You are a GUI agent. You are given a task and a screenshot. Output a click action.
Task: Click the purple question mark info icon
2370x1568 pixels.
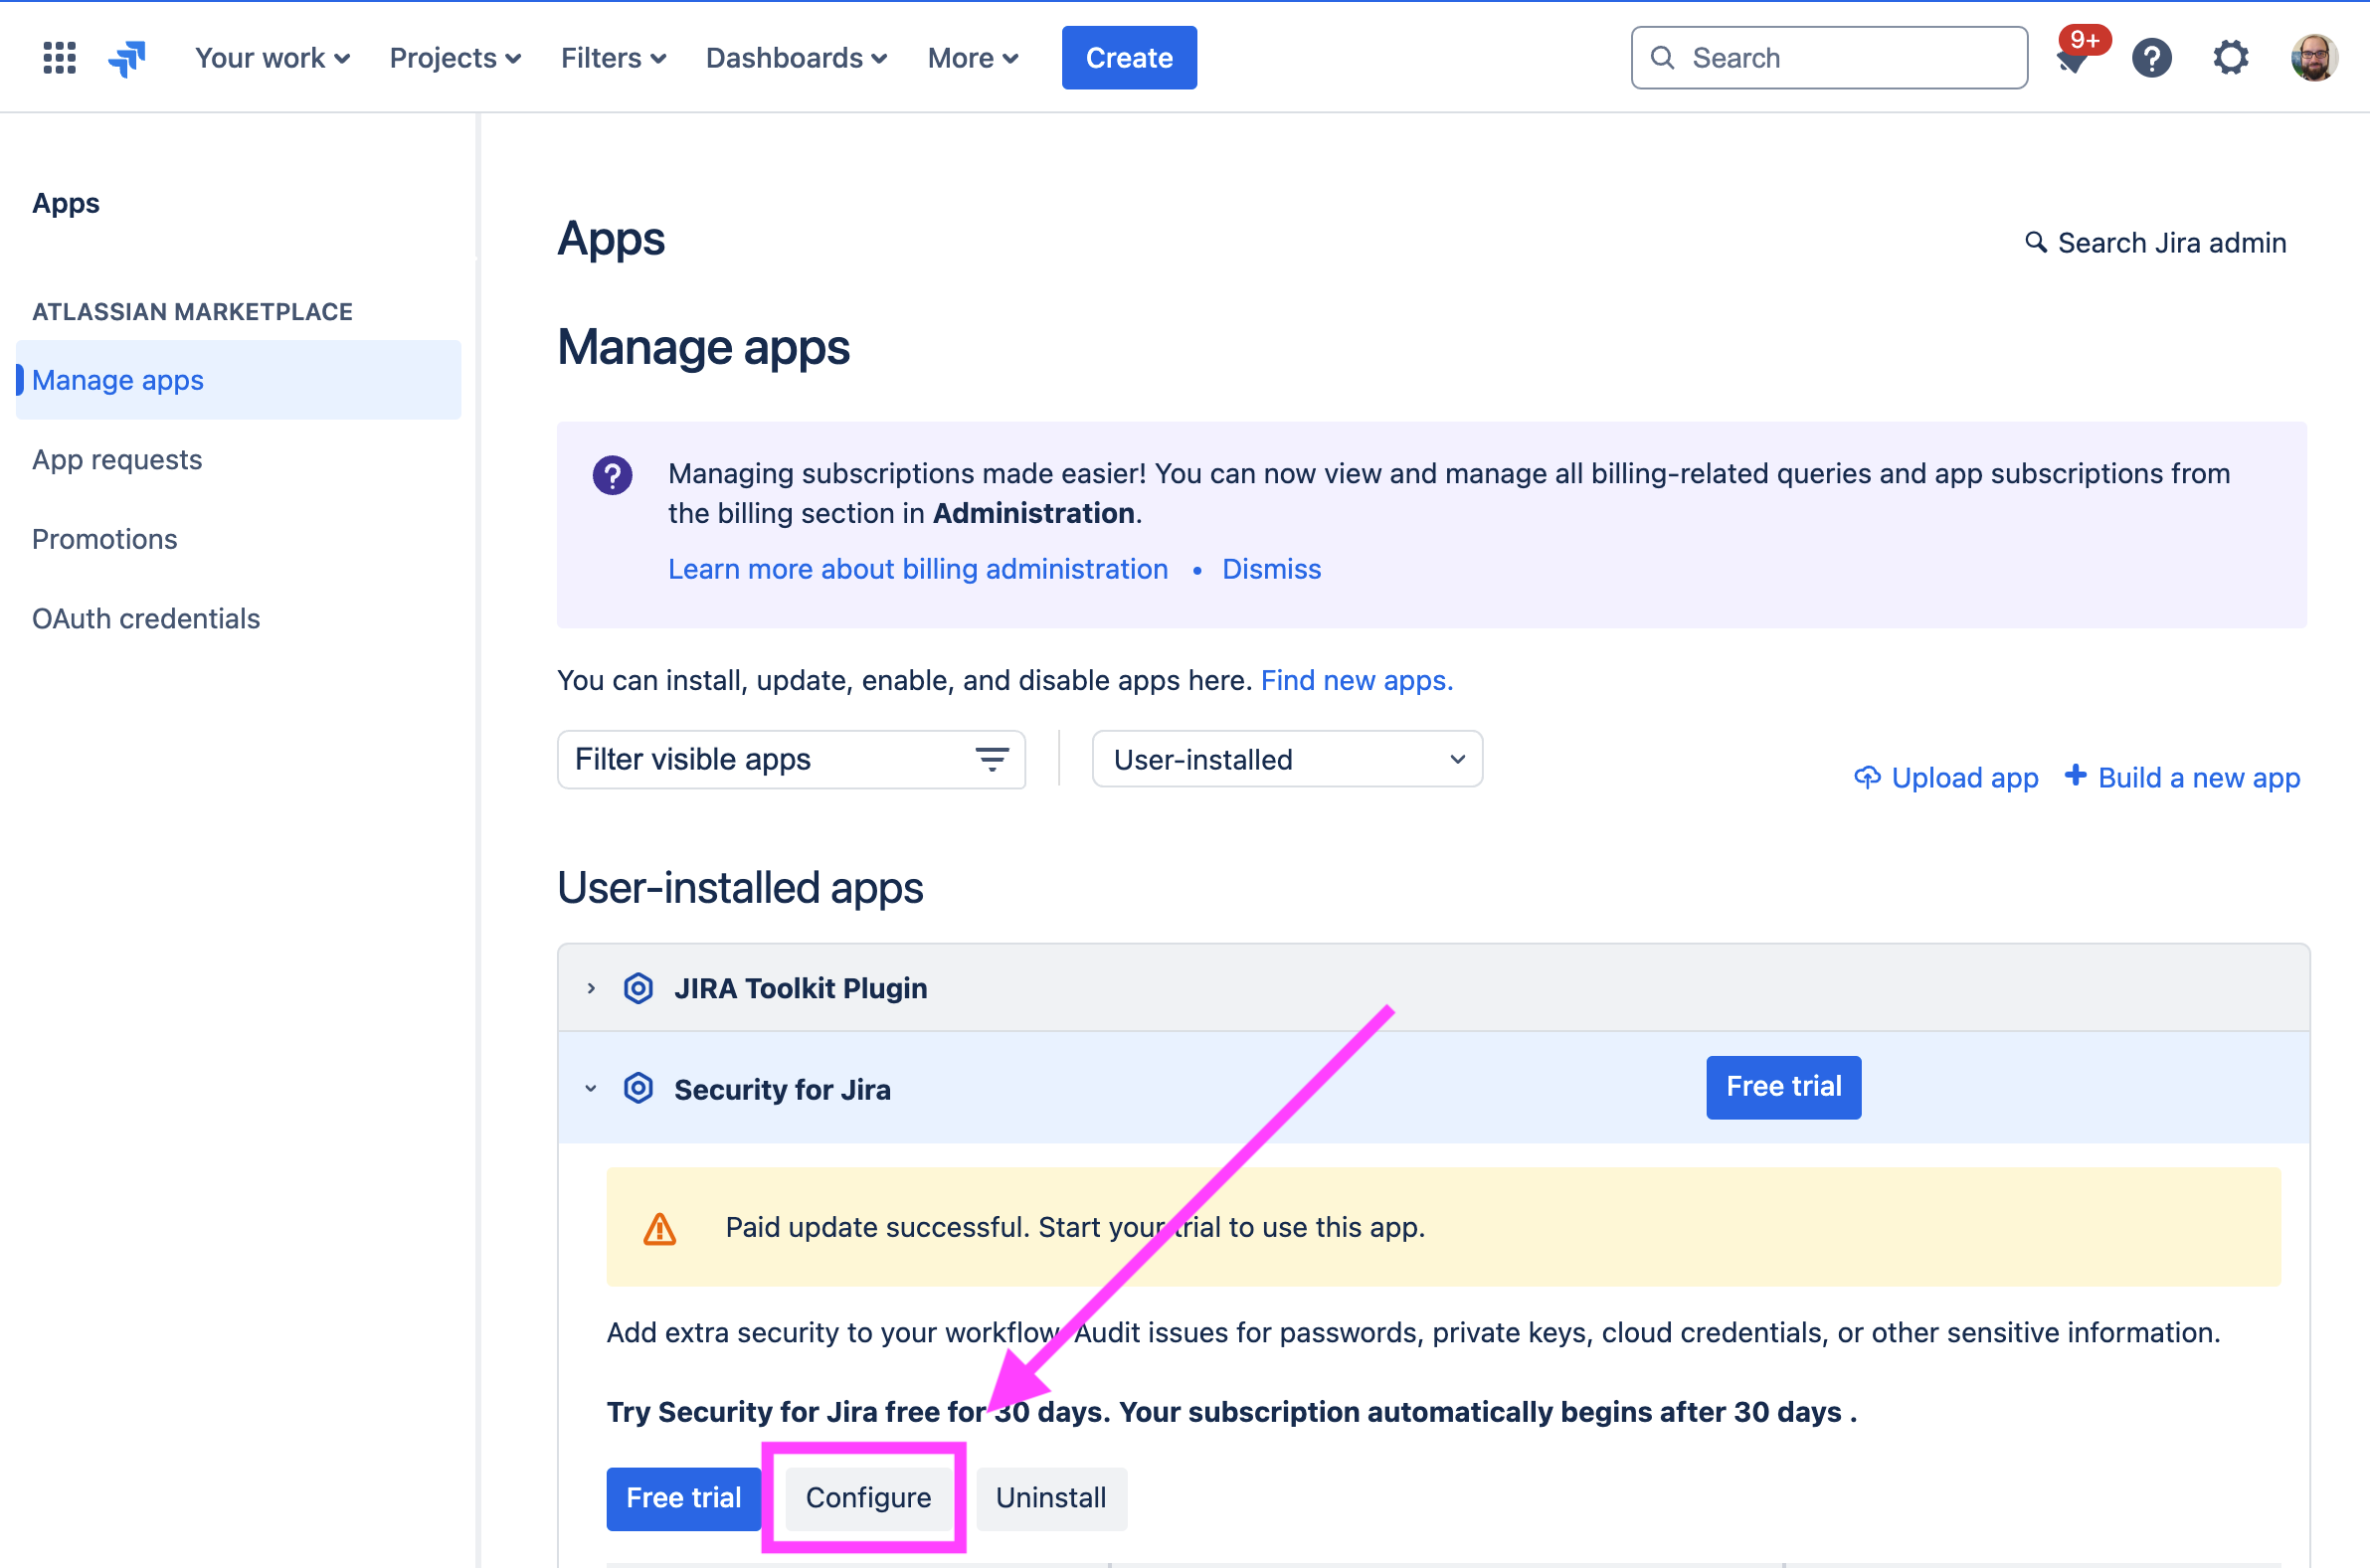[x=612, y=475]
